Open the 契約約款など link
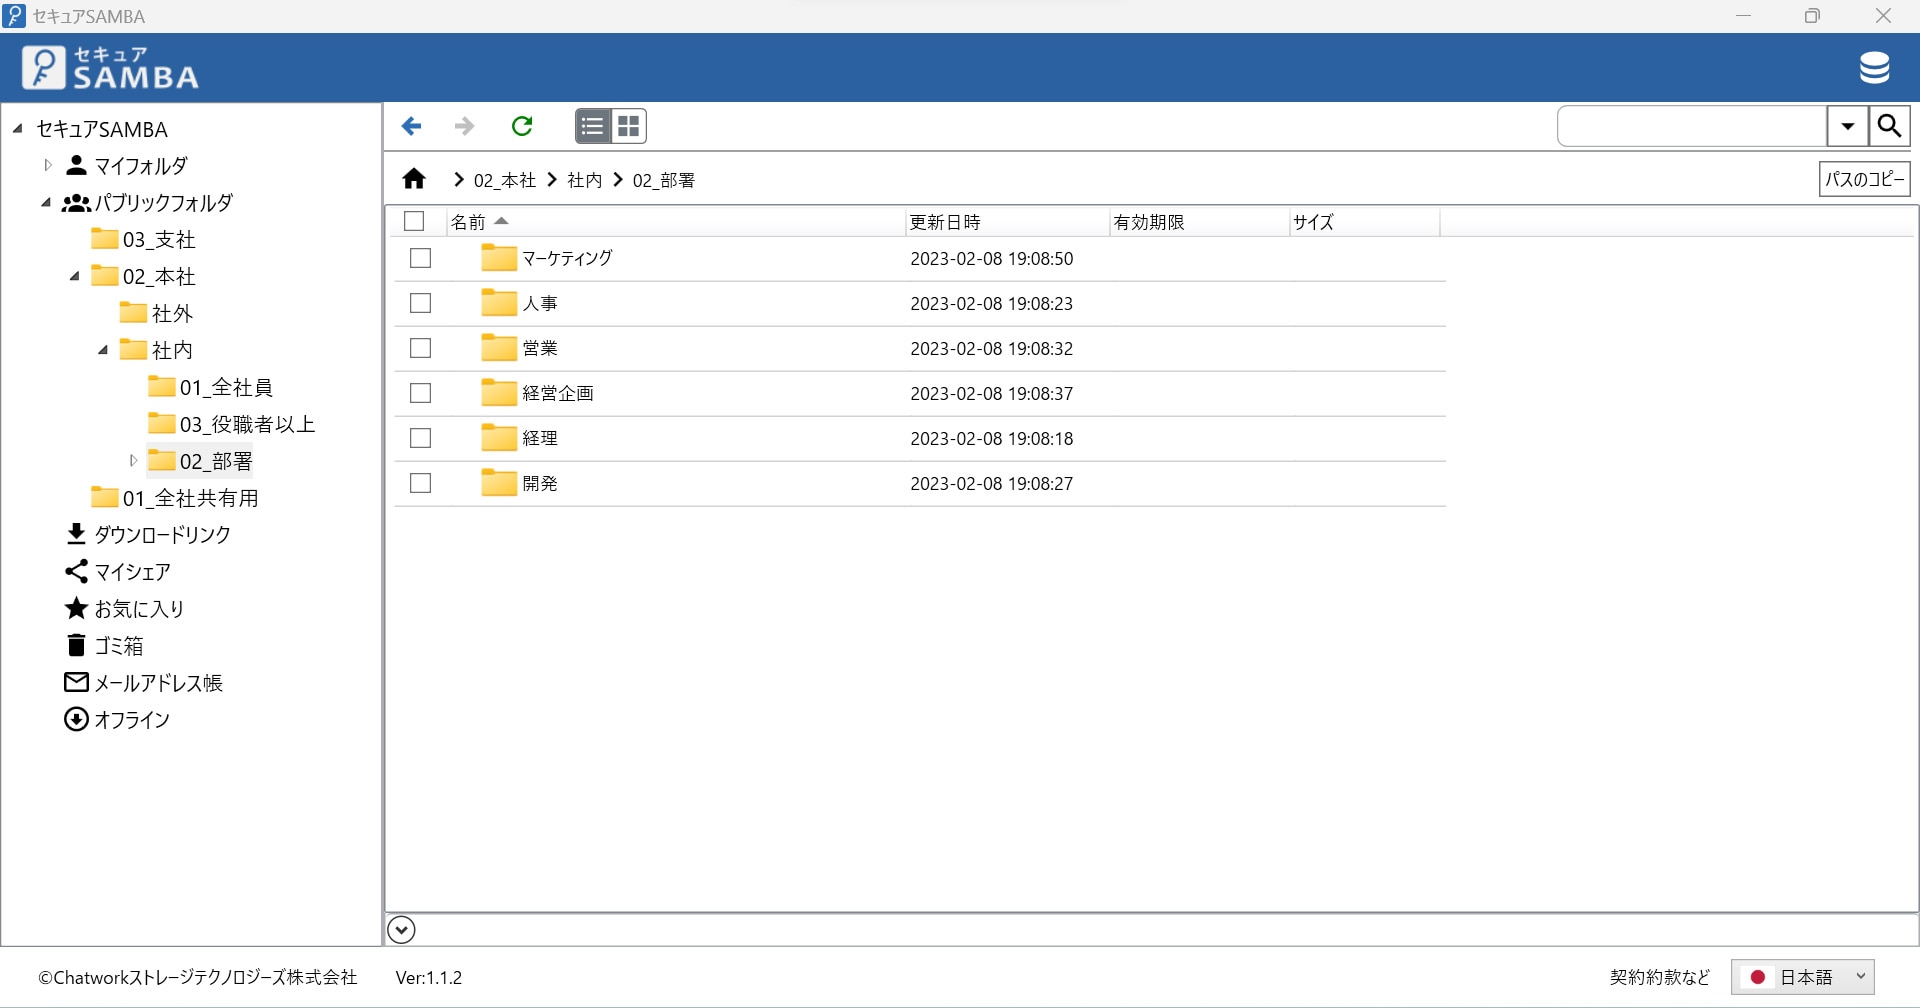This screenshot has height=1008, width=1920. [x=1660, y=977]
